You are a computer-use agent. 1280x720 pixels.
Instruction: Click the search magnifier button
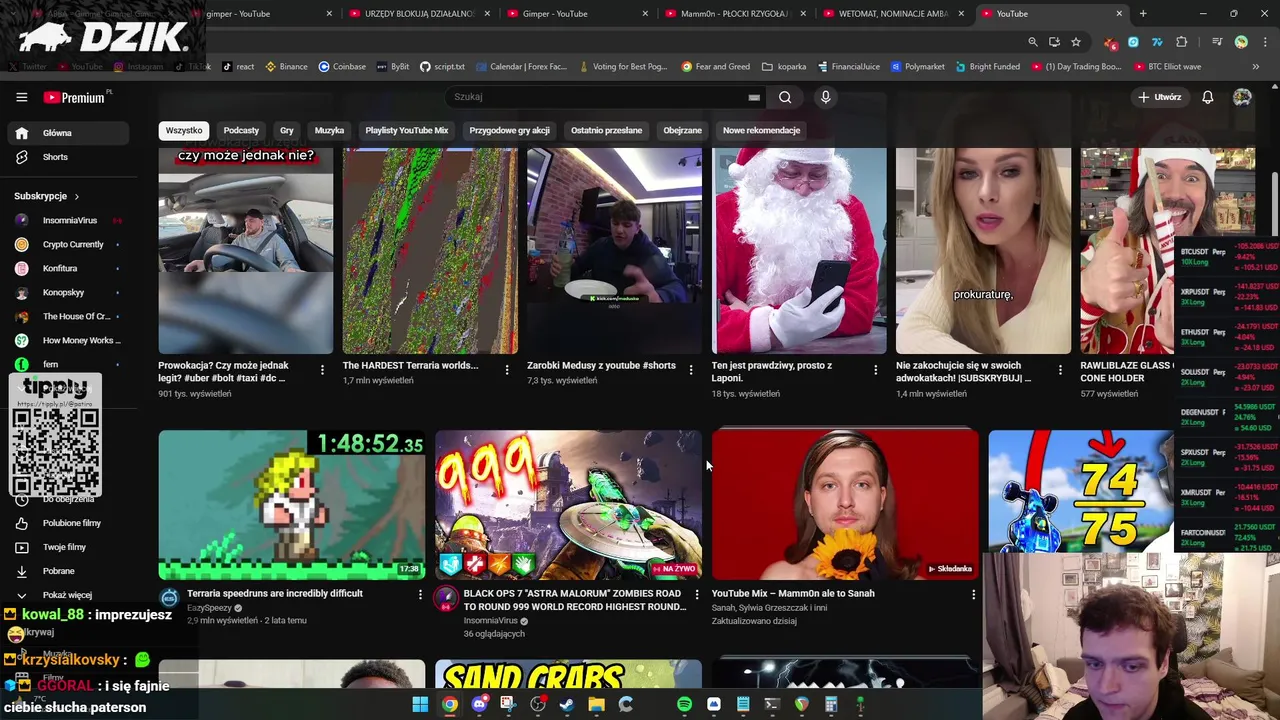(x=785, y=97)
